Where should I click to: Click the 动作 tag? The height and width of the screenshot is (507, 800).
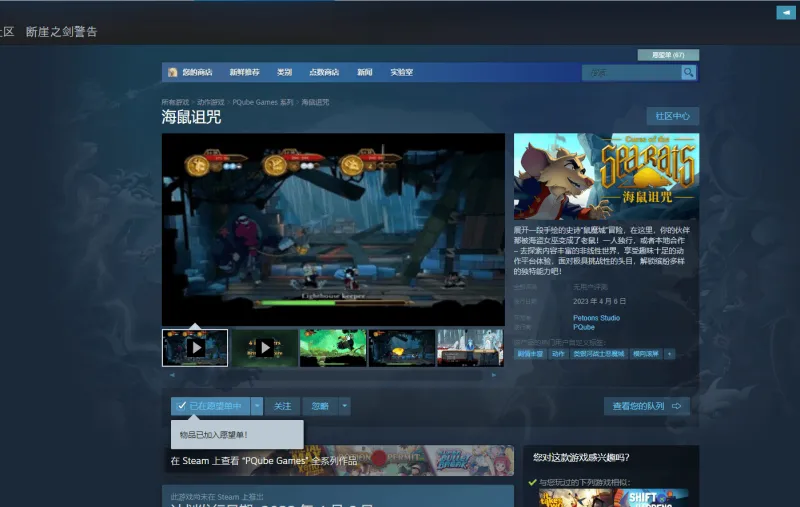coord(558,354)
